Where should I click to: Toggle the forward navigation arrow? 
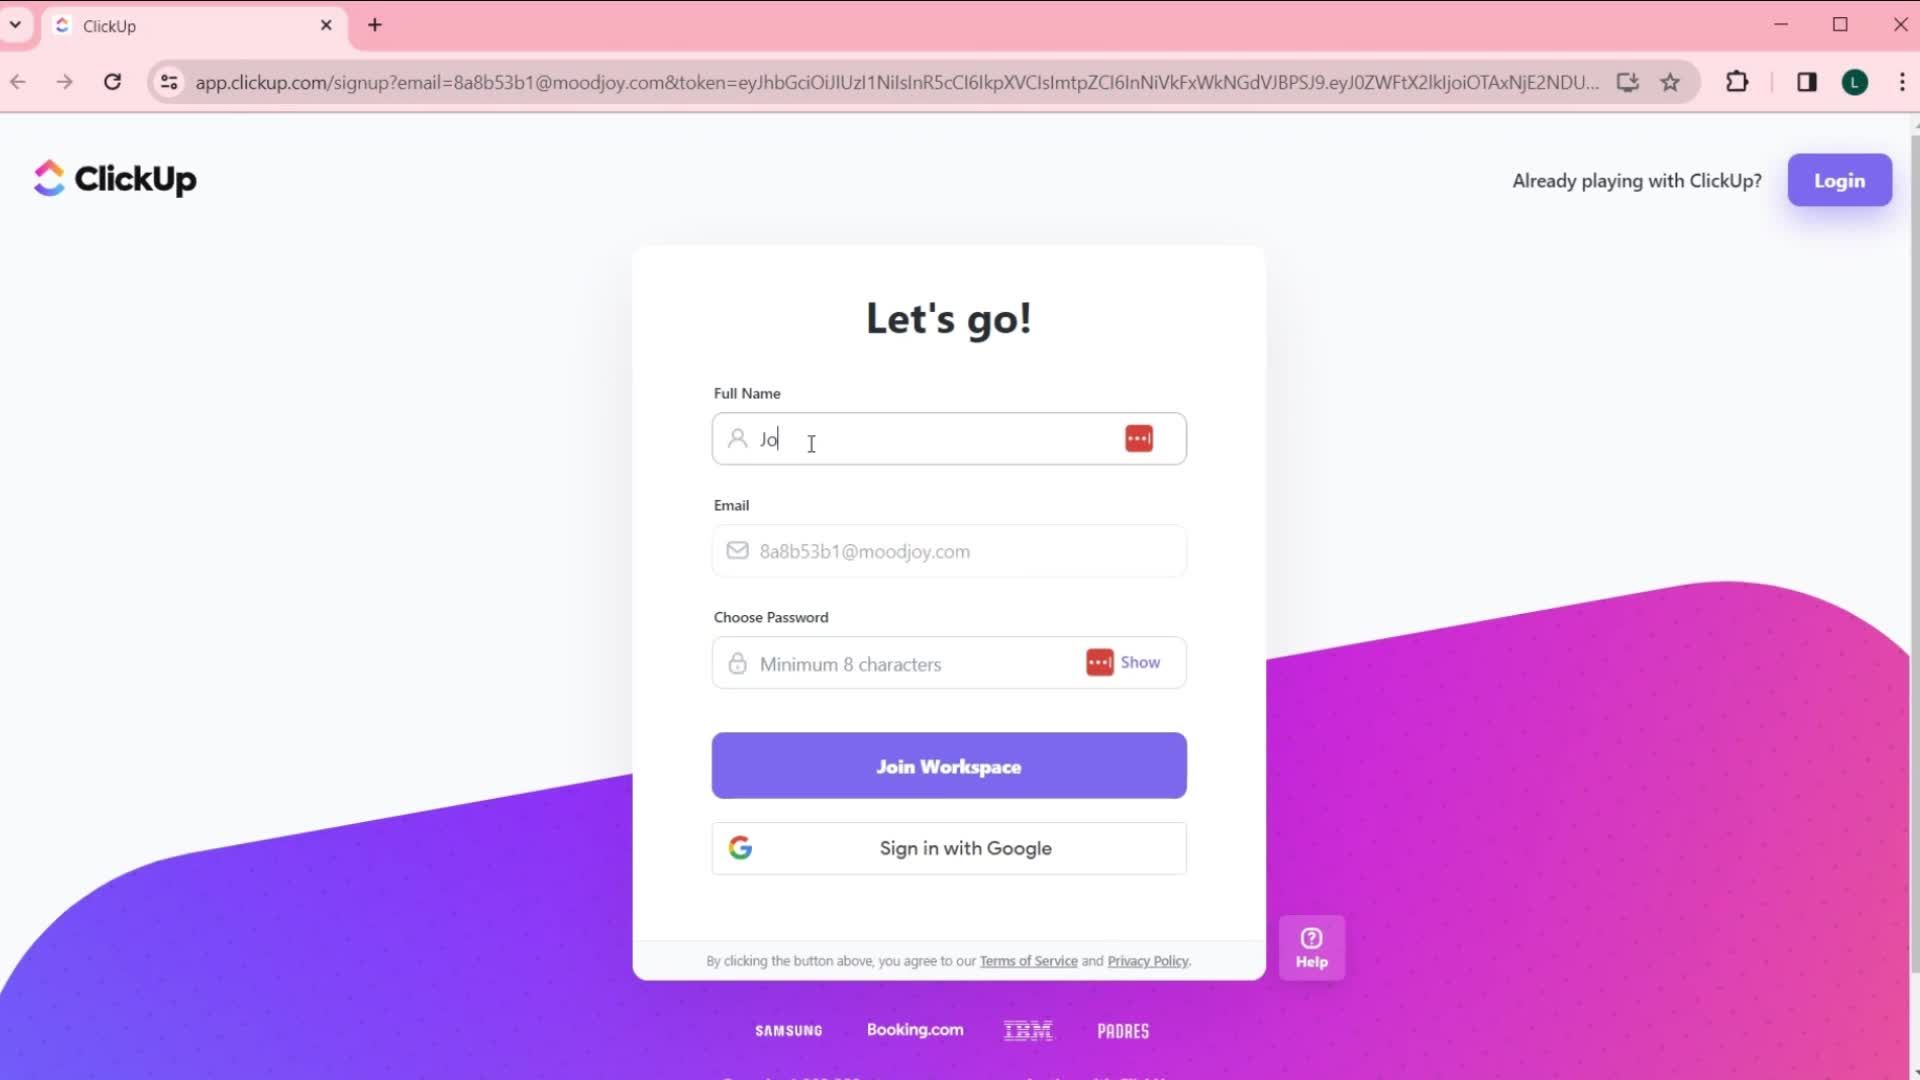(x=65, y=82)
